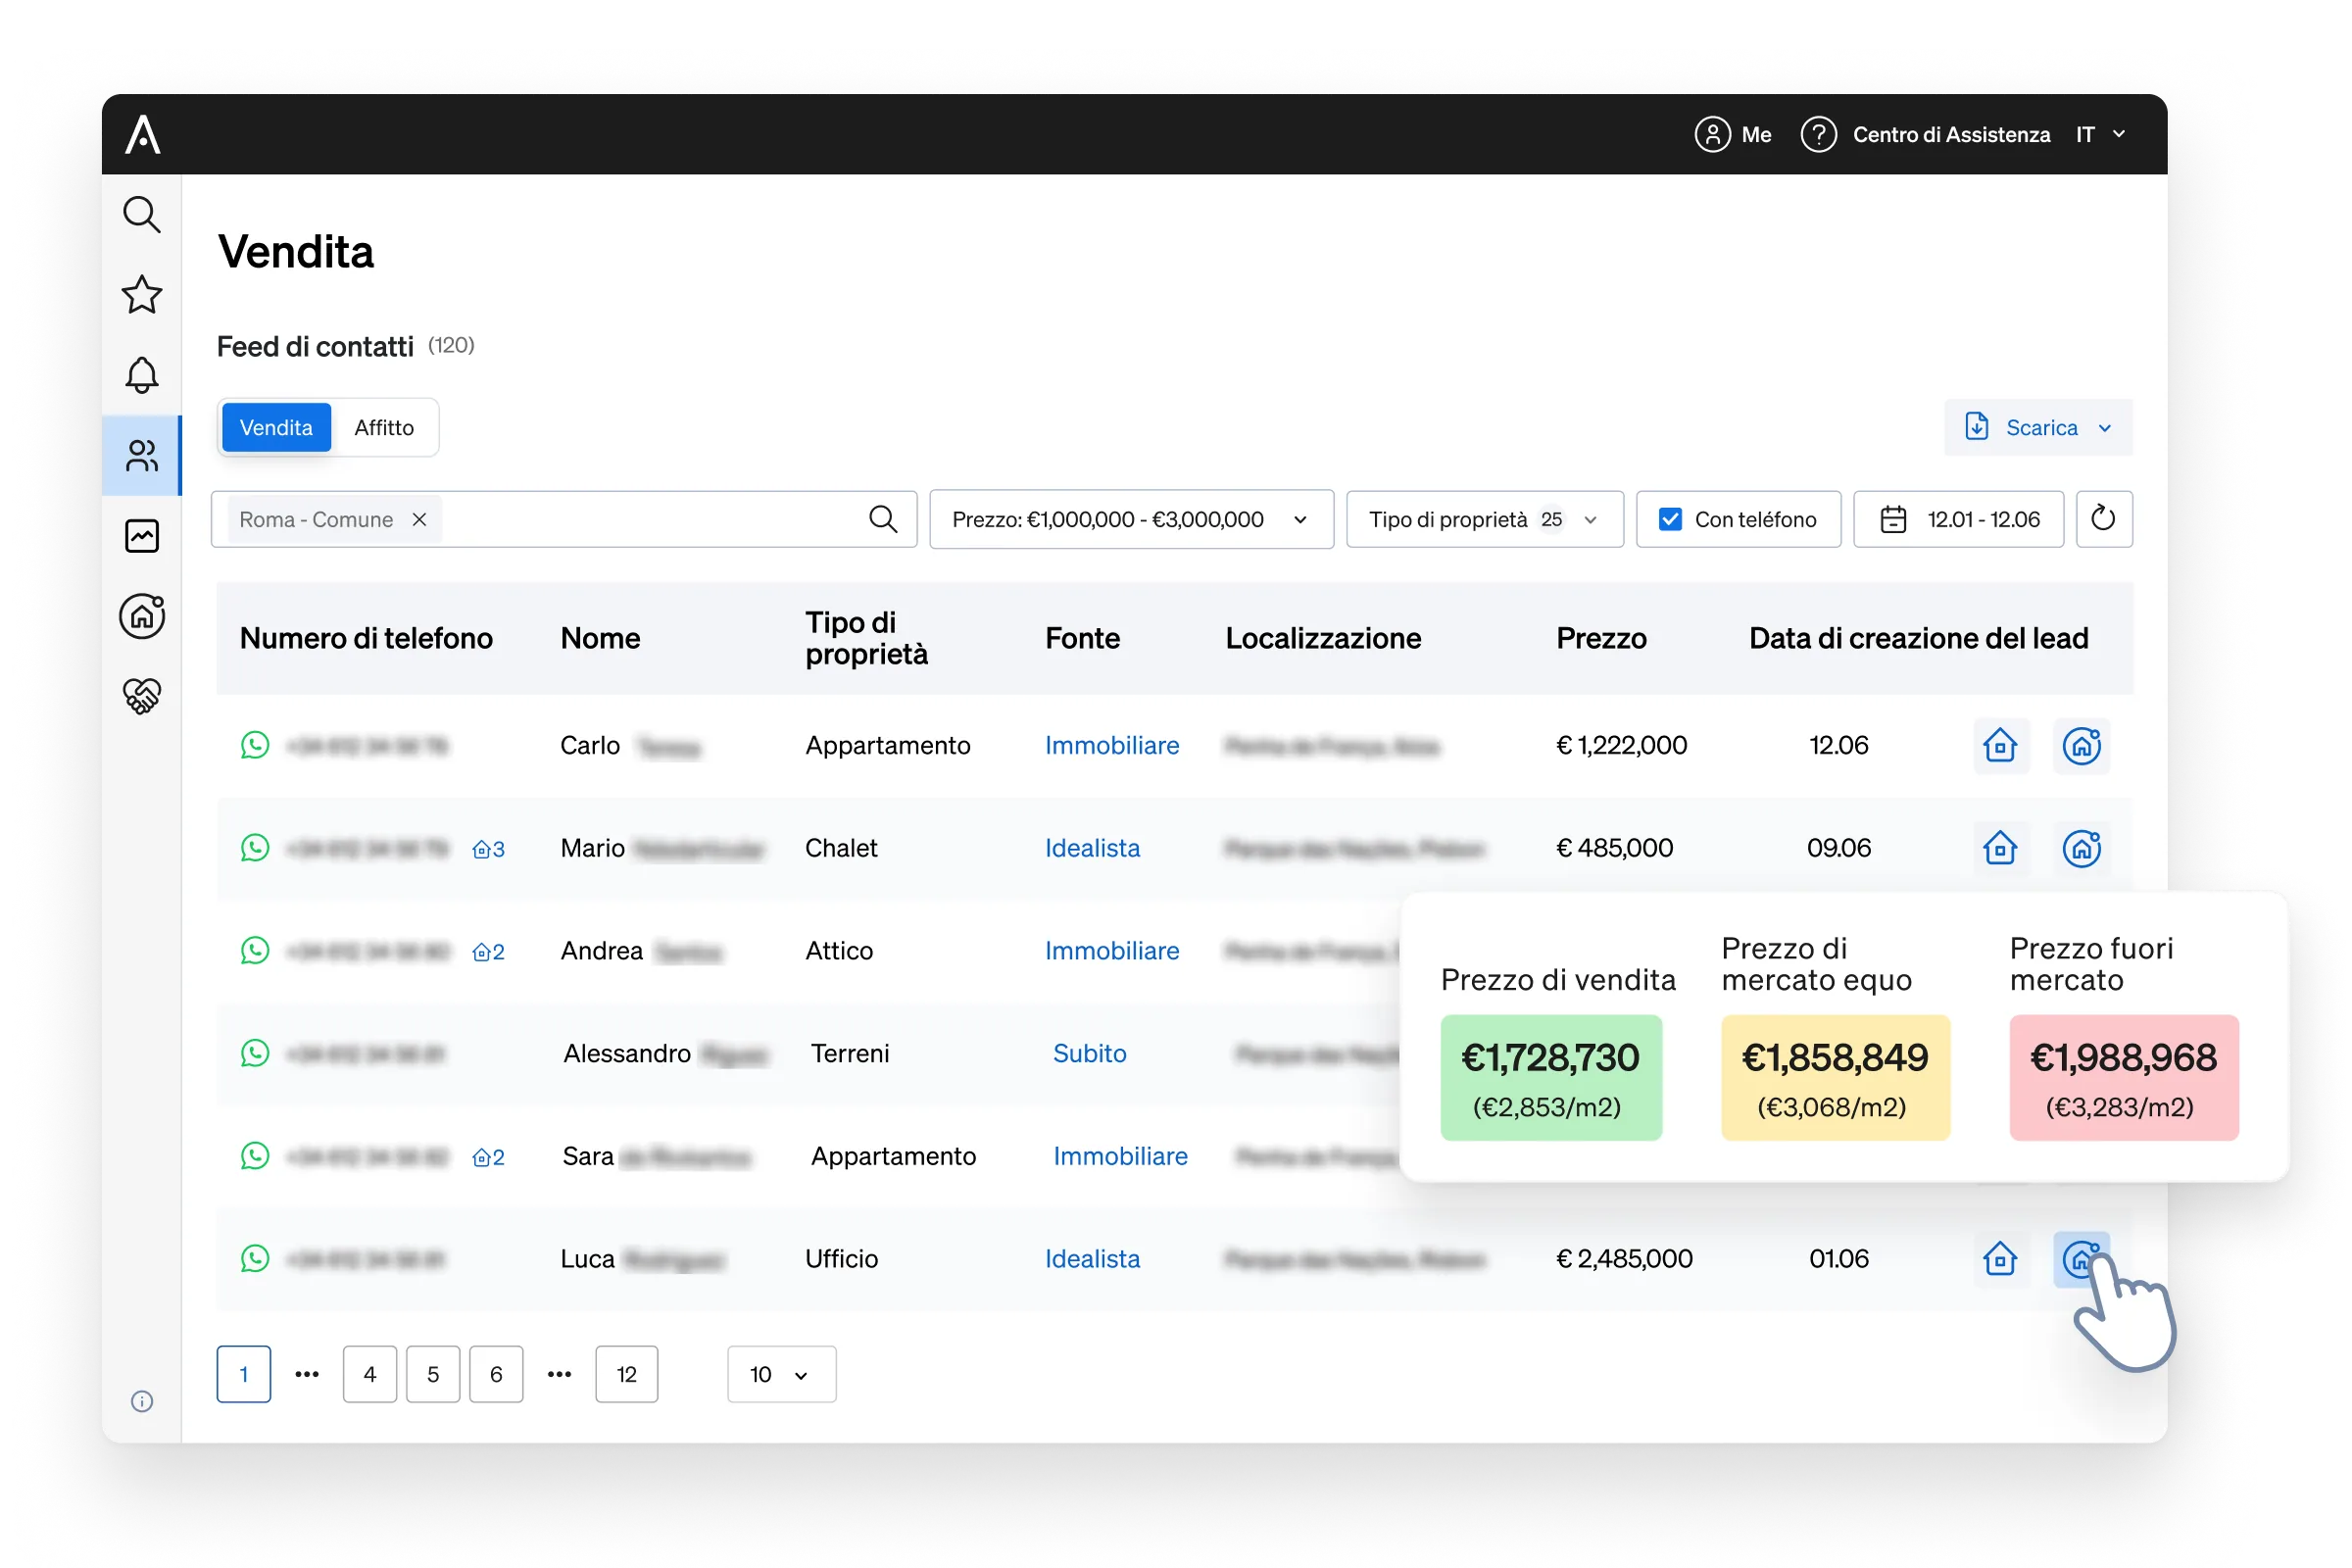
Task: Click Andrea's property count badge 2
Action: (488, 952)
